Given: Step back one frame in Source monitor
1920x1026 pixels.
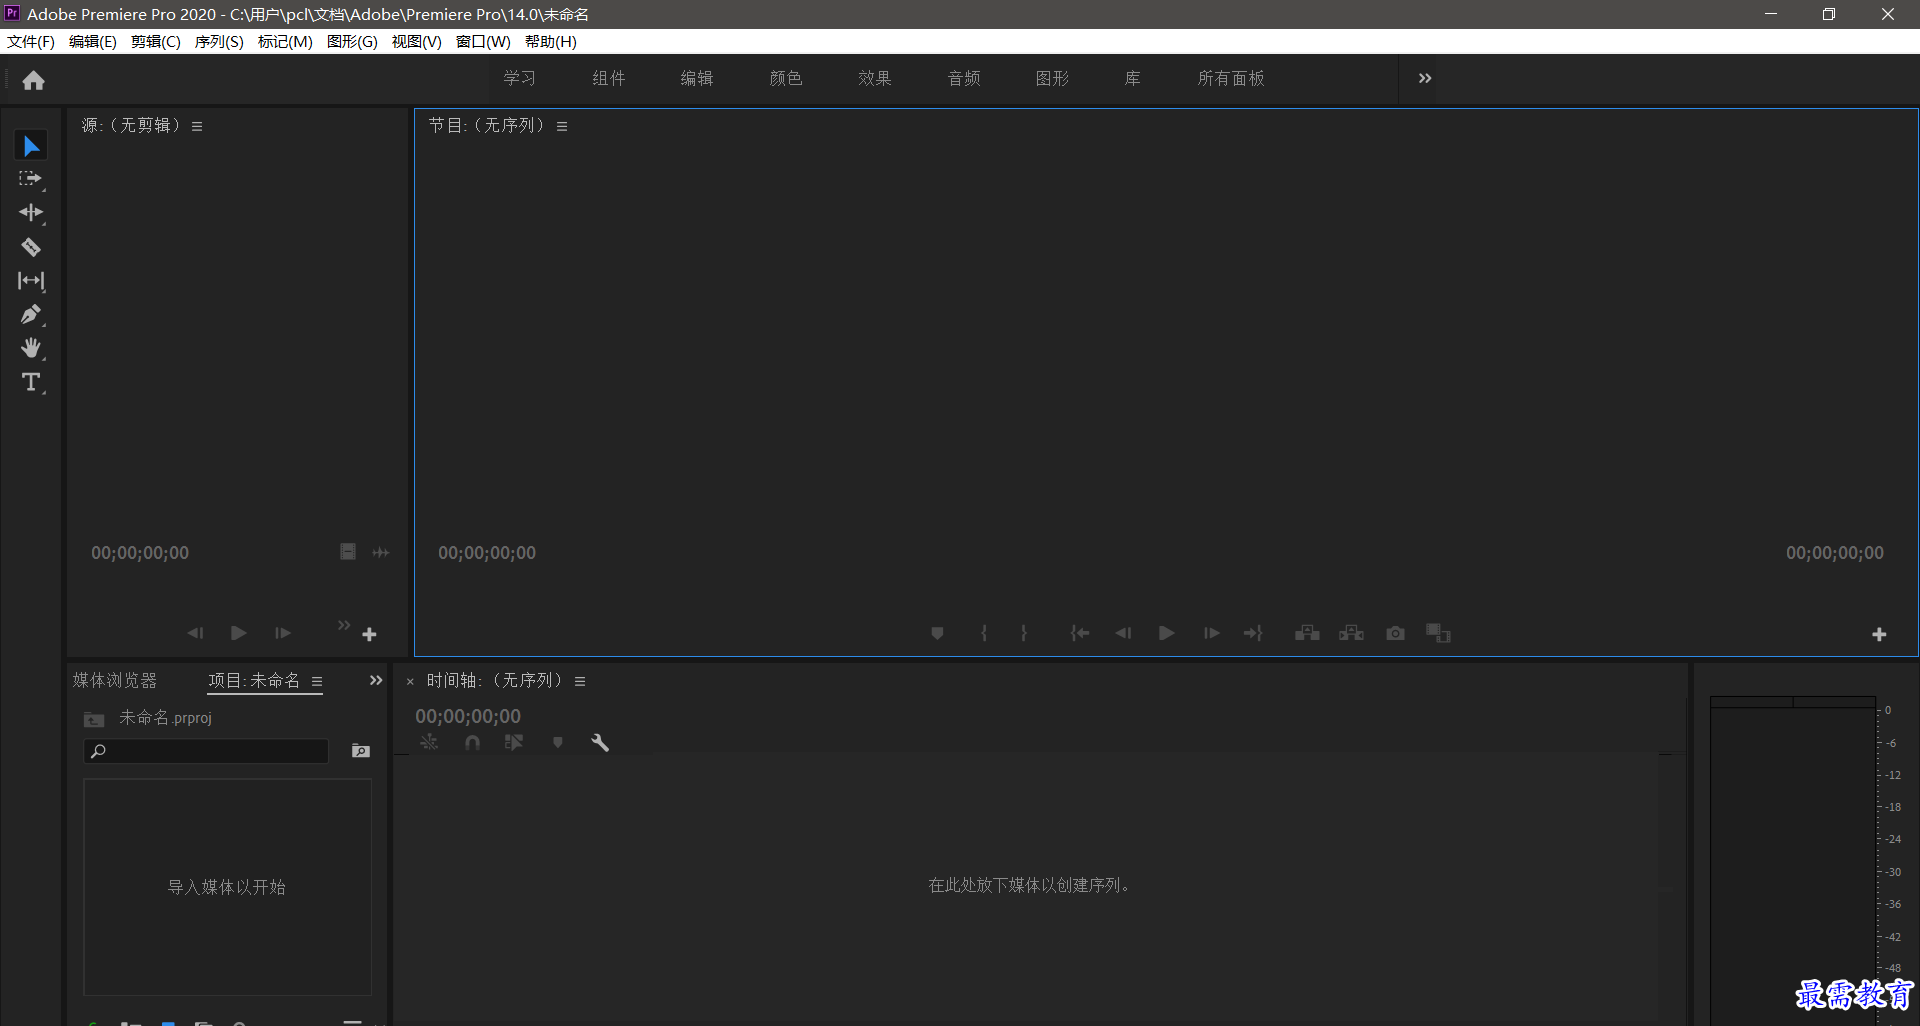Looking at the screenshot, I should [195, 633].
